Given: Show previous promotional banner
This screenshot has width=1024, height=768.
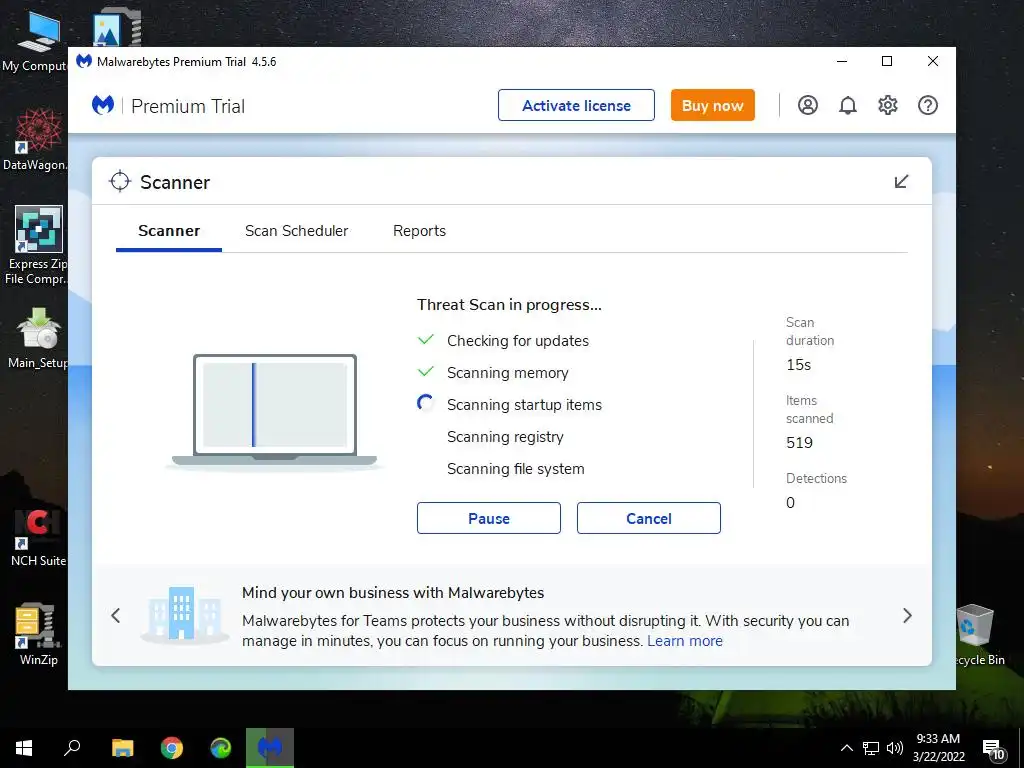Looking at the screenshot, I should point(116,615).
